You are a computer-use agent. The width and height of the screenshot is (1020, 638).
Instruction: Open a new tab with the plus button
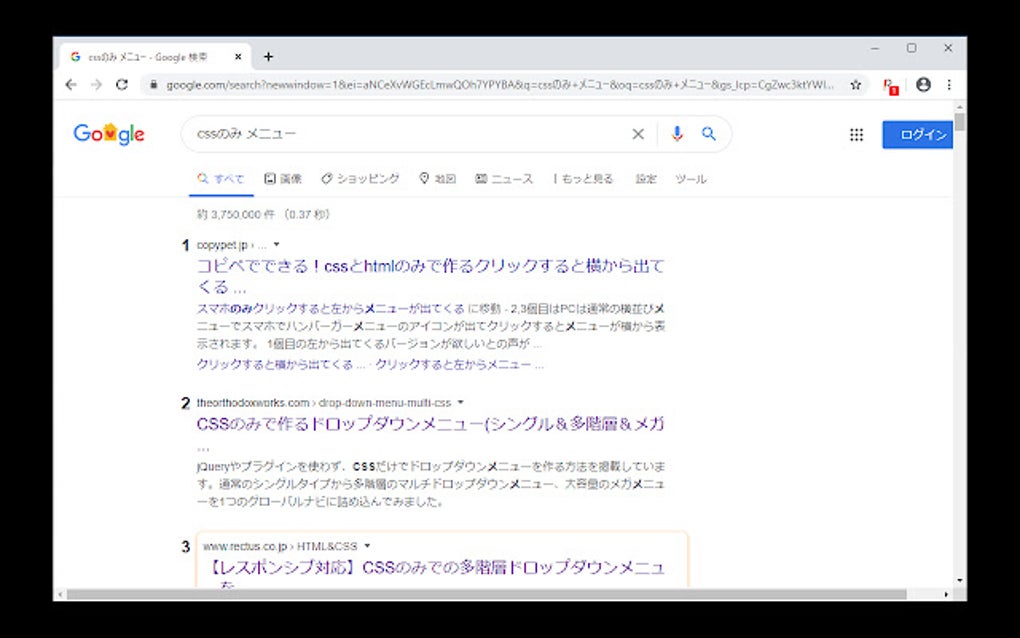(268, 57)
